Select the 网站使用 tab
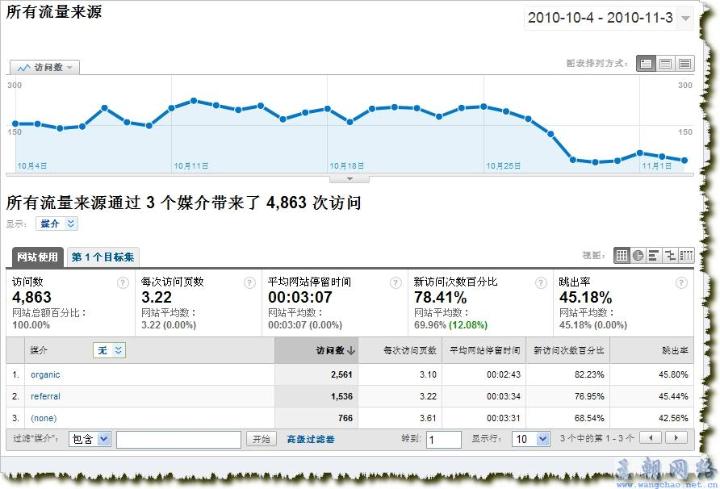The height and width of the screenshot is (489, 720). pyautogui.click(x=37, y=257)
